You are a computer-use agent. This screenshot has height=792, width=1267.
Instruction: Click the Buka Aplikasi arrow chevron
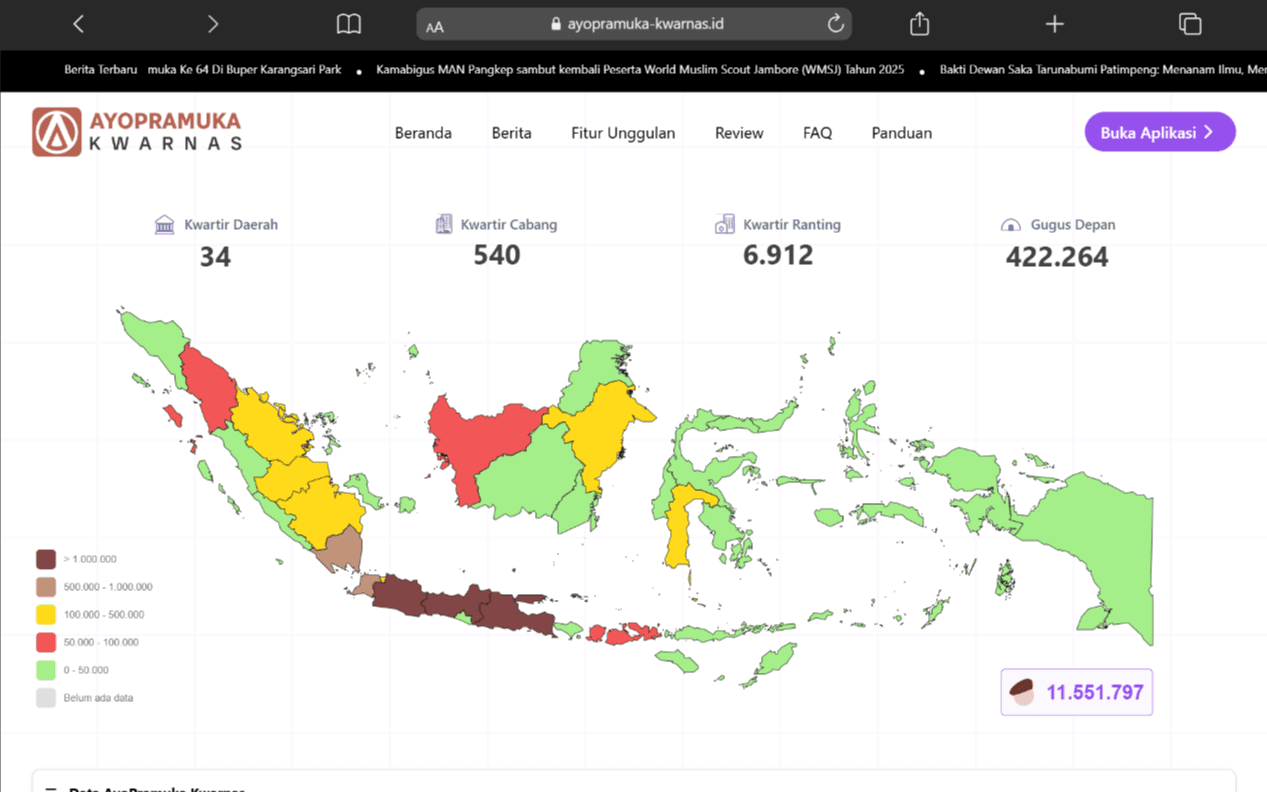[x=1208, y=131]
